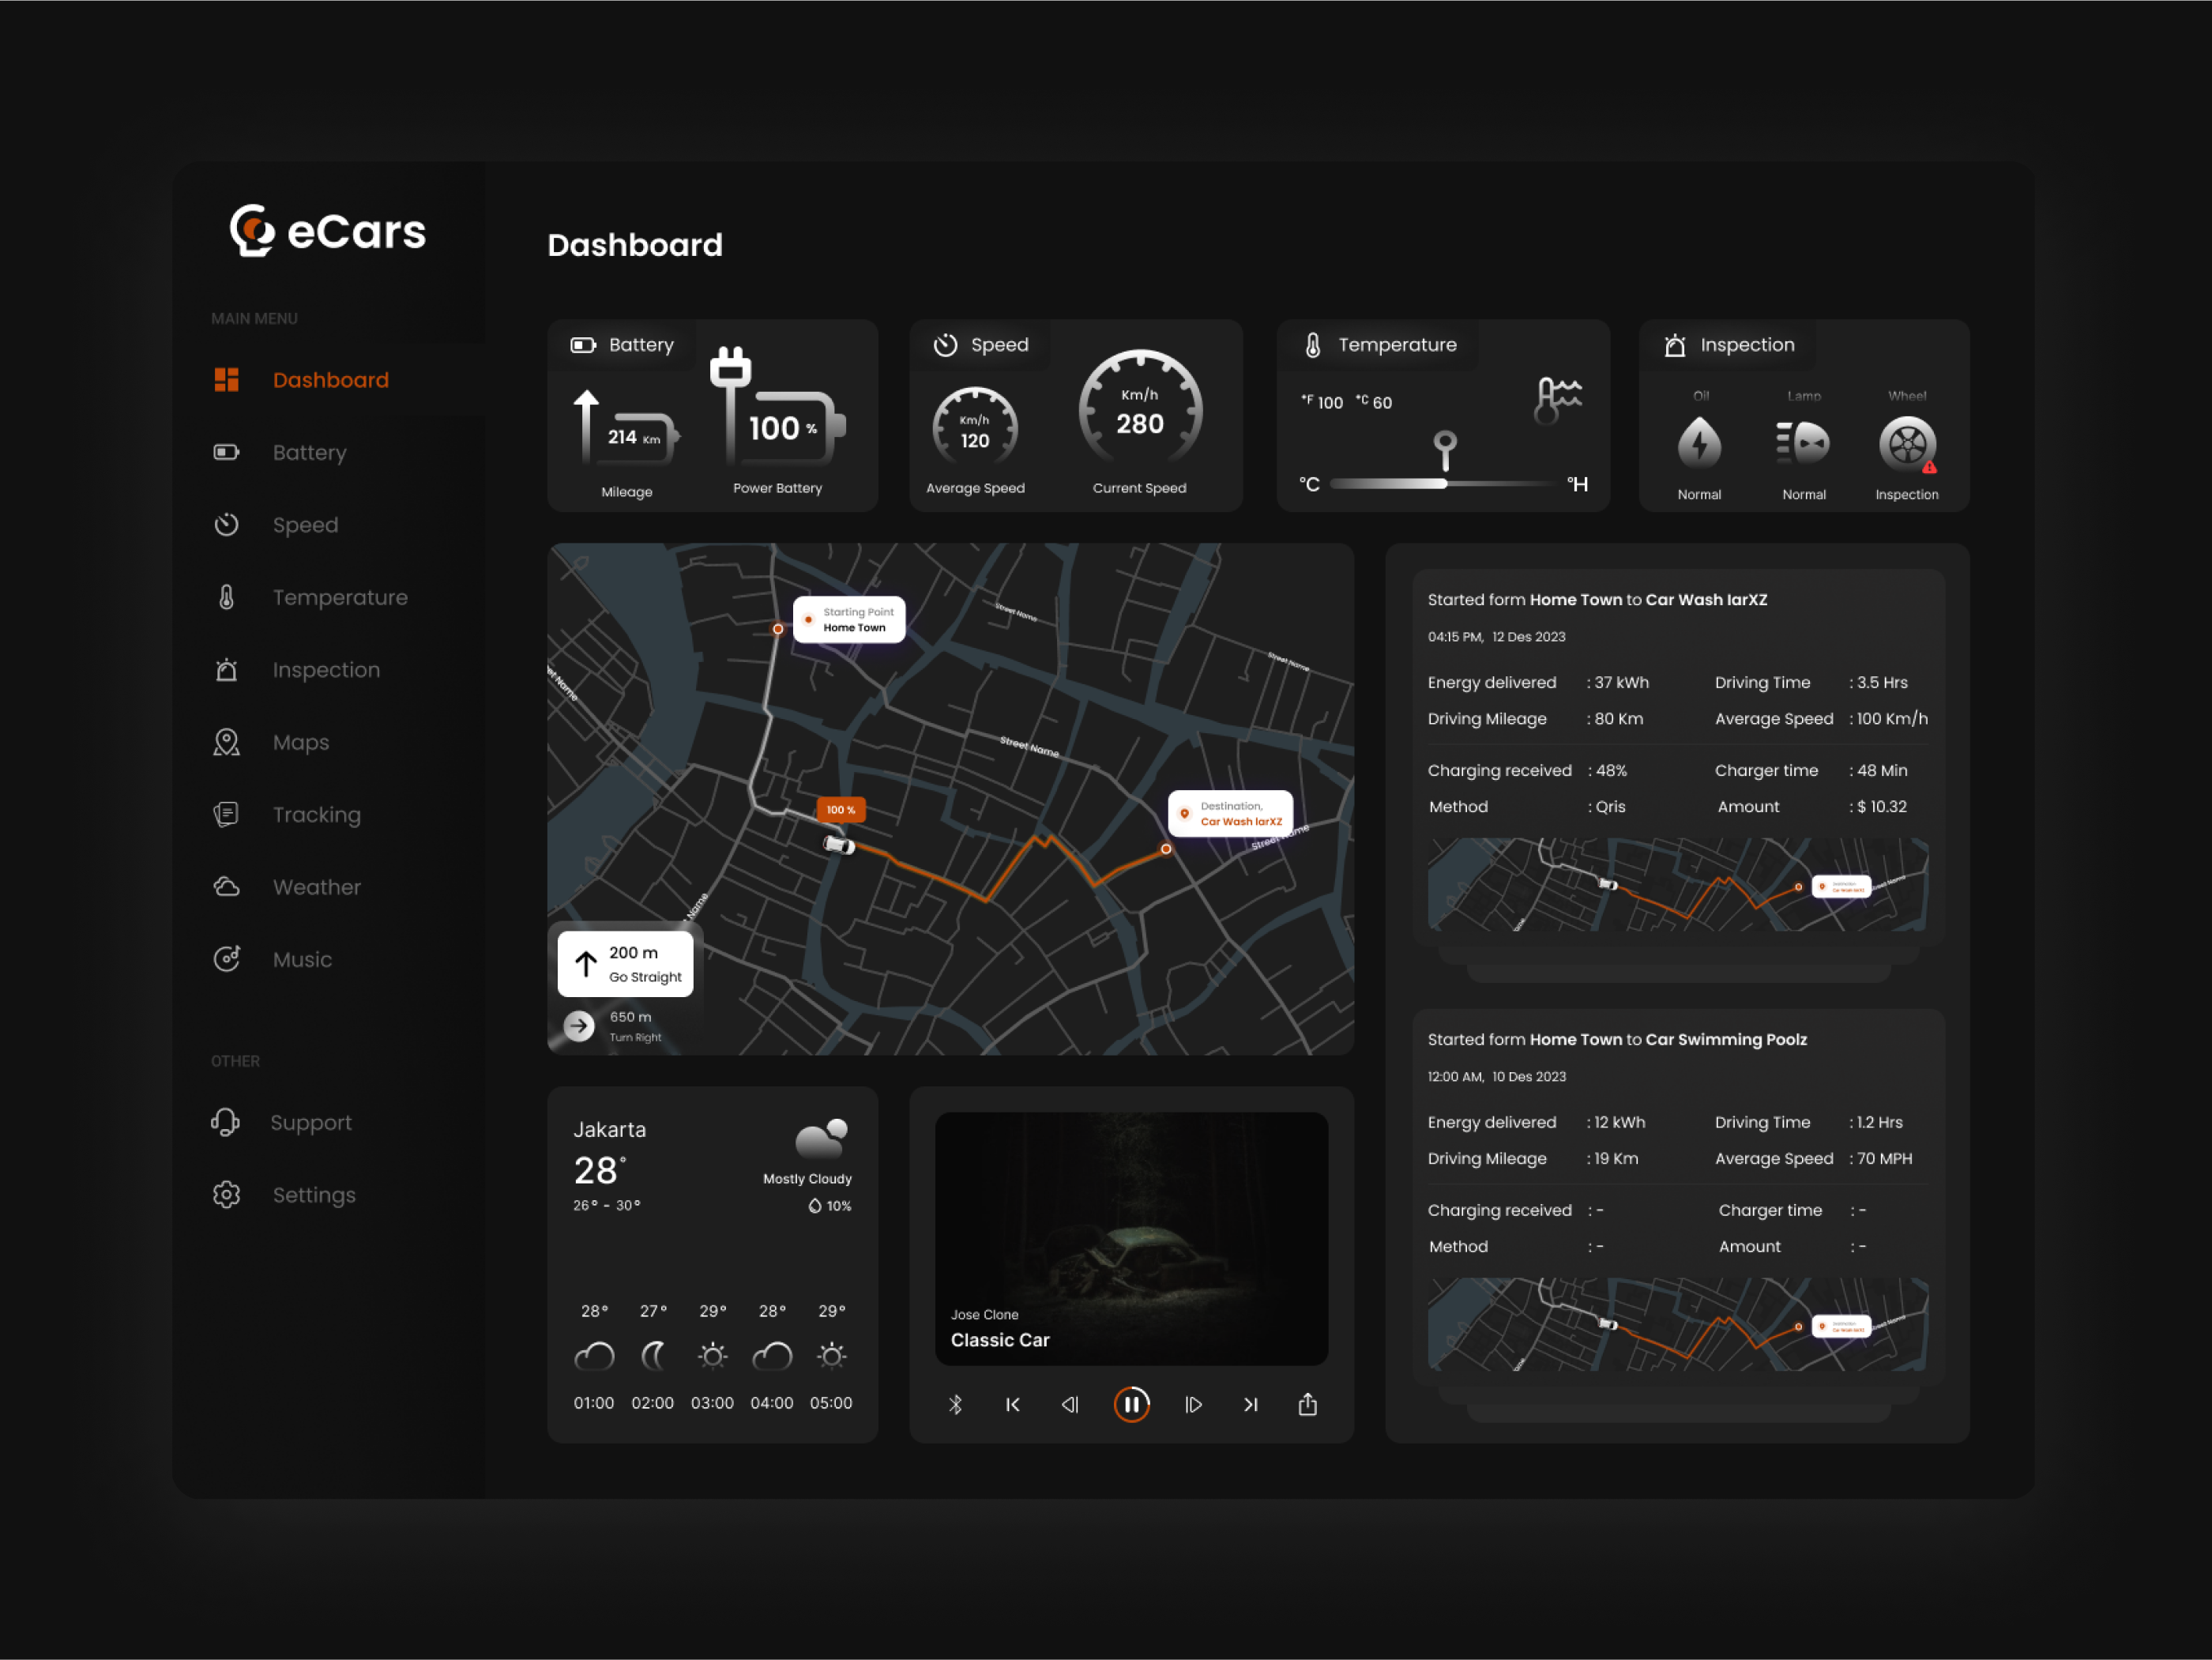Viewport: 2212px width, 1660px height.
Task: Click the share icon in media controls
Action: pos(1307,1404)
